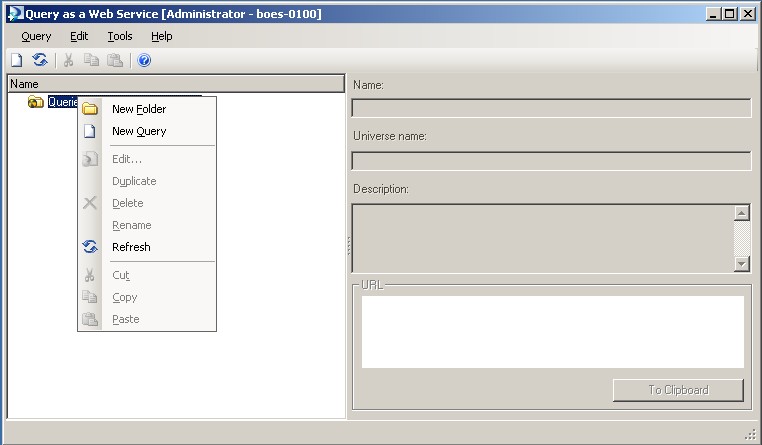Viewport: 762px width, 445px height.
Task: Click the New query toolbar icon
Action: [x=17, y=60]
